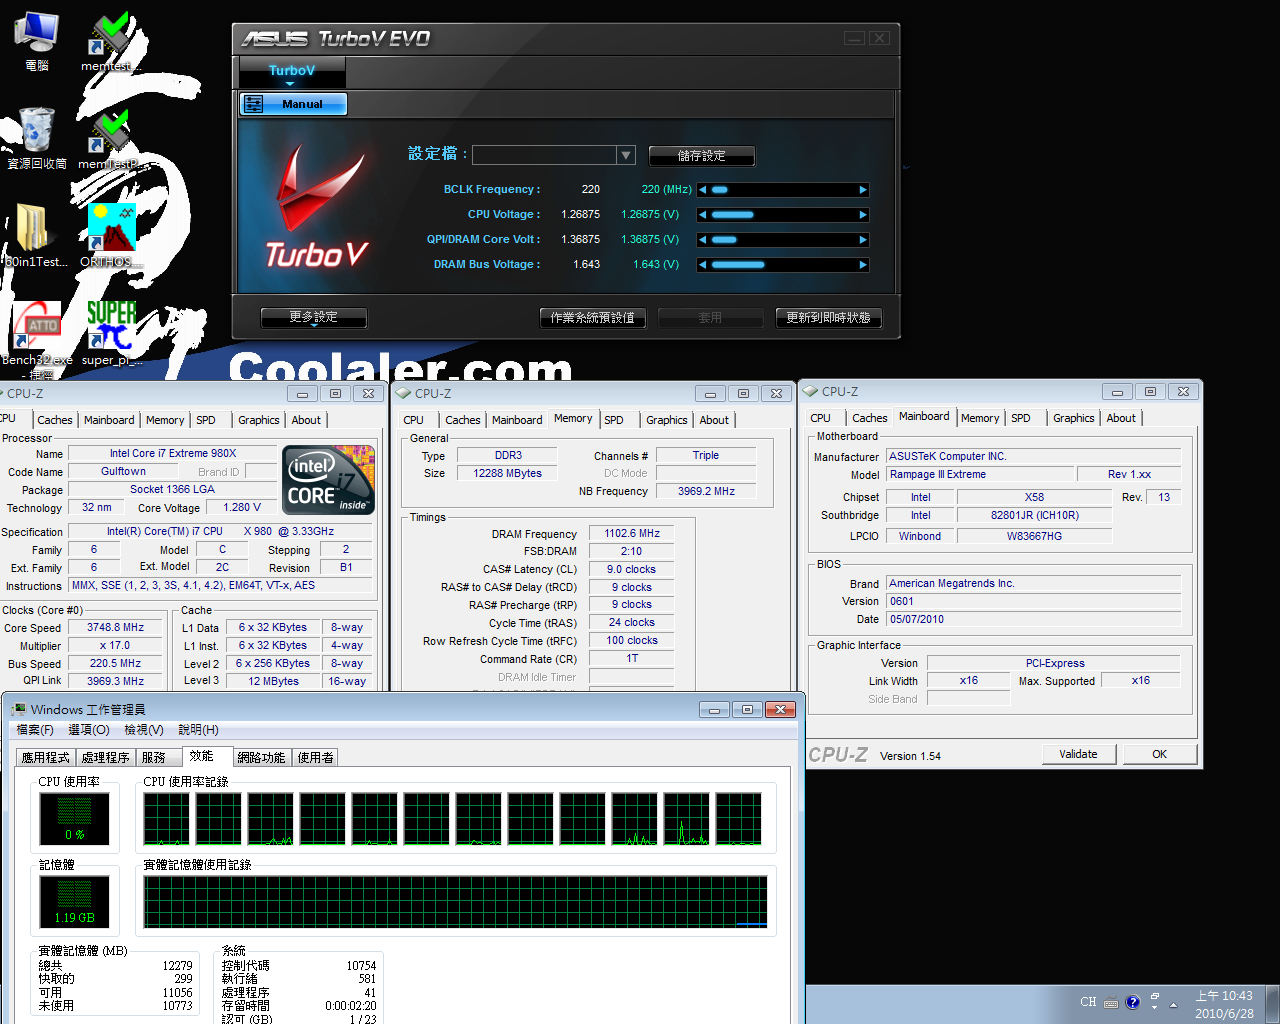The image size is (1280, 1024).
Task: Switch to CPU tab in middle CPU-Z window
Action: click(x=414, y=420)
